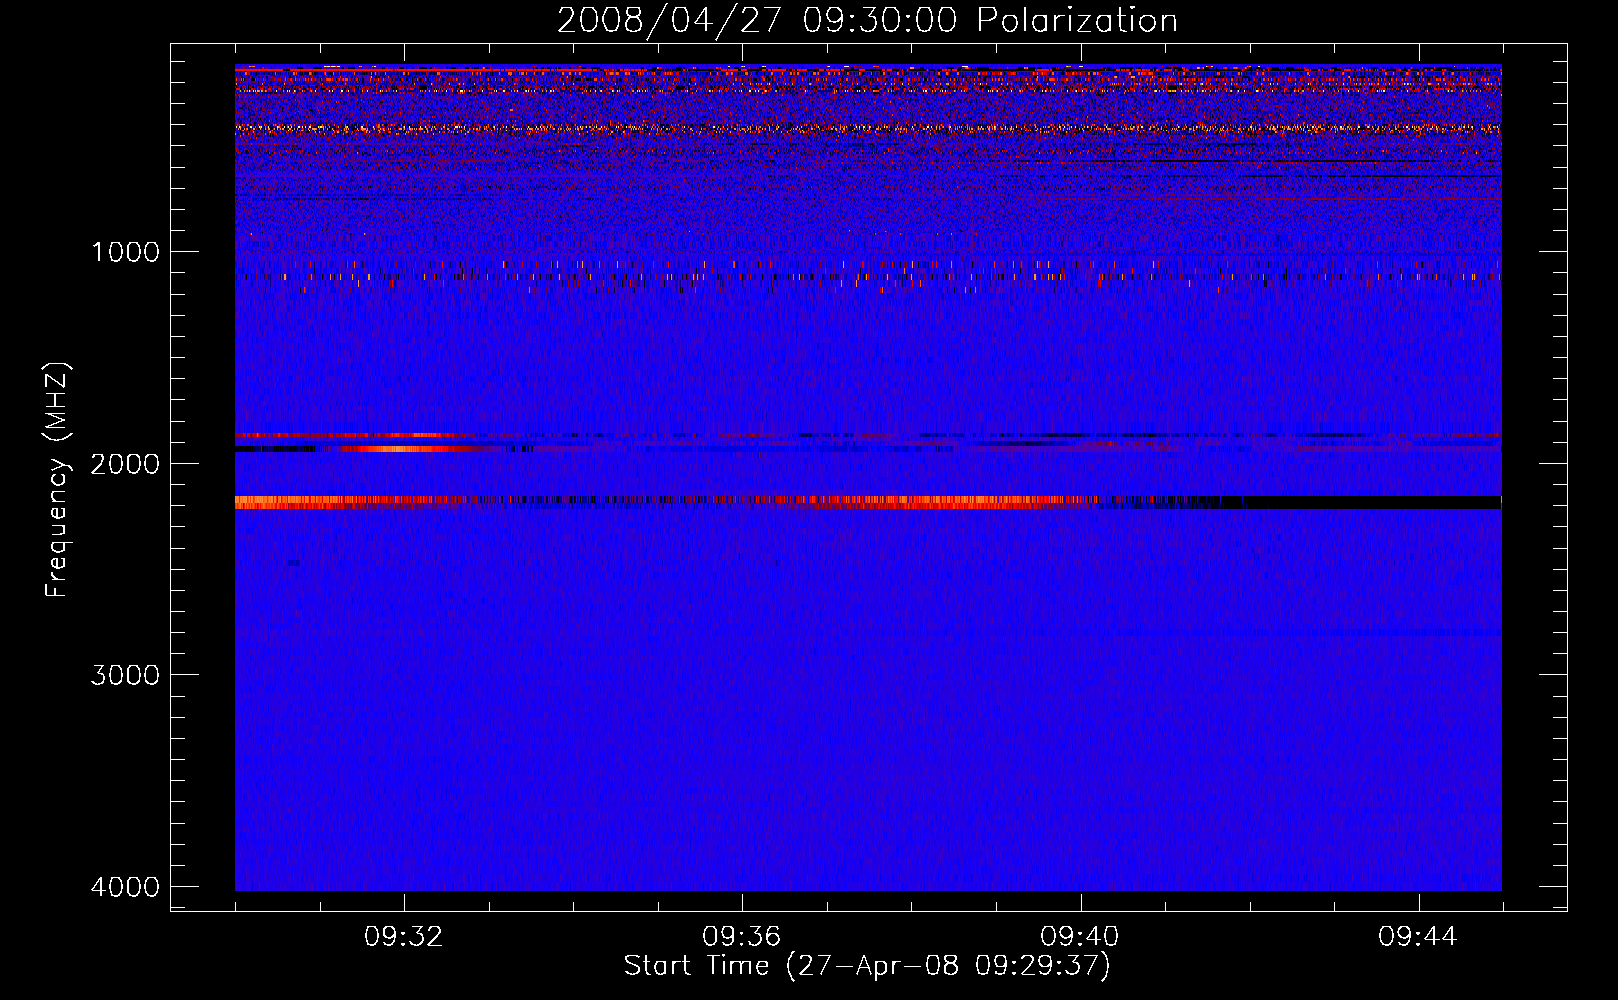The height and width of the screenshot is (1000, 1618).
Task: Click the black segment of the 2200 MHz band
Action: (x=1370, y=502)
